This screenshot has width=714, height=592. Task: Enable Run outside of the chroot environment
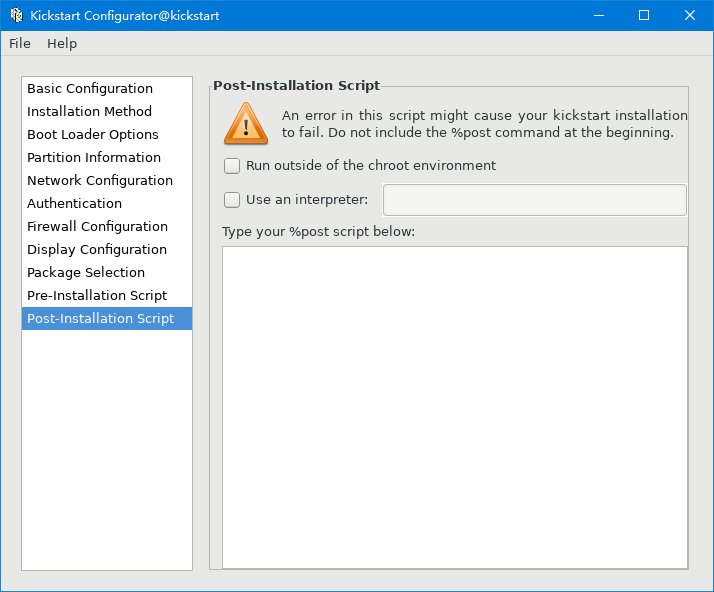(232, 166)
